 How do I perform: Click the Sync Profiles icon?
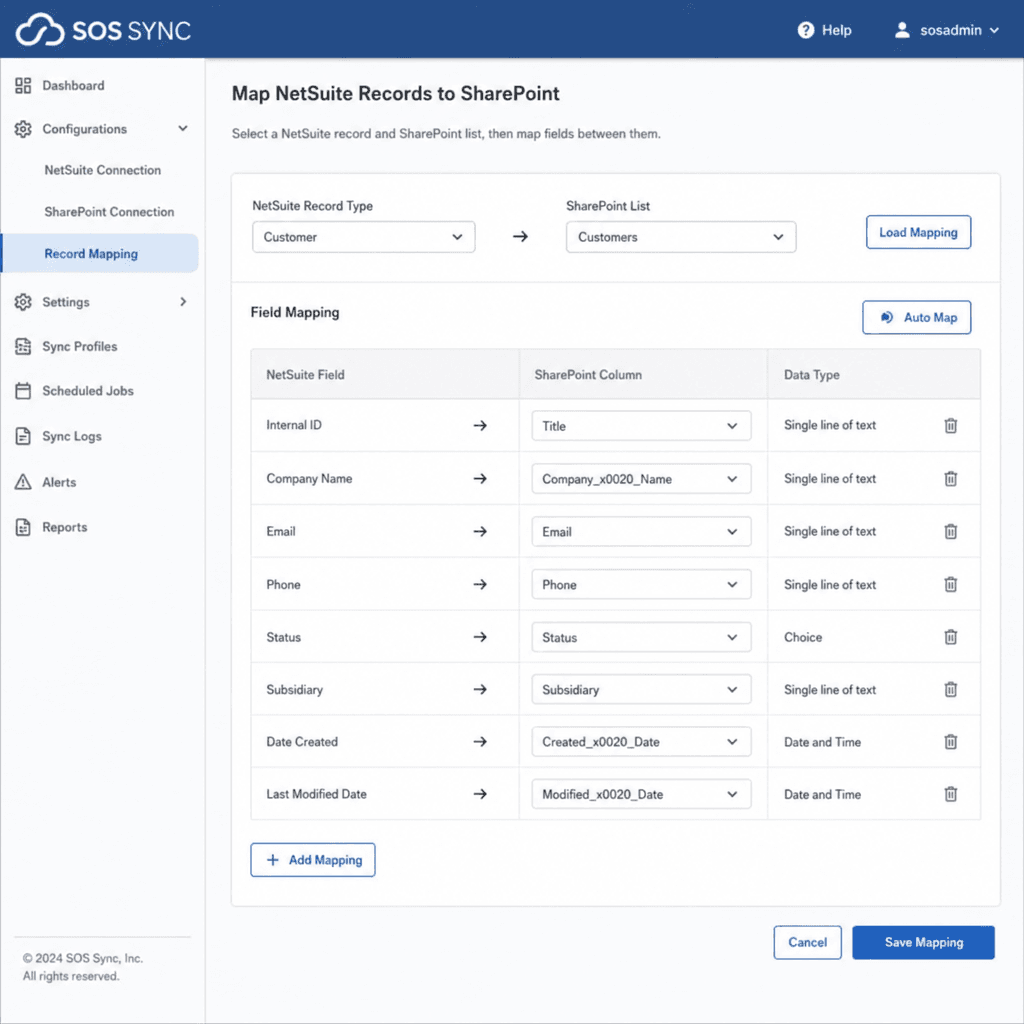point(23,346)
